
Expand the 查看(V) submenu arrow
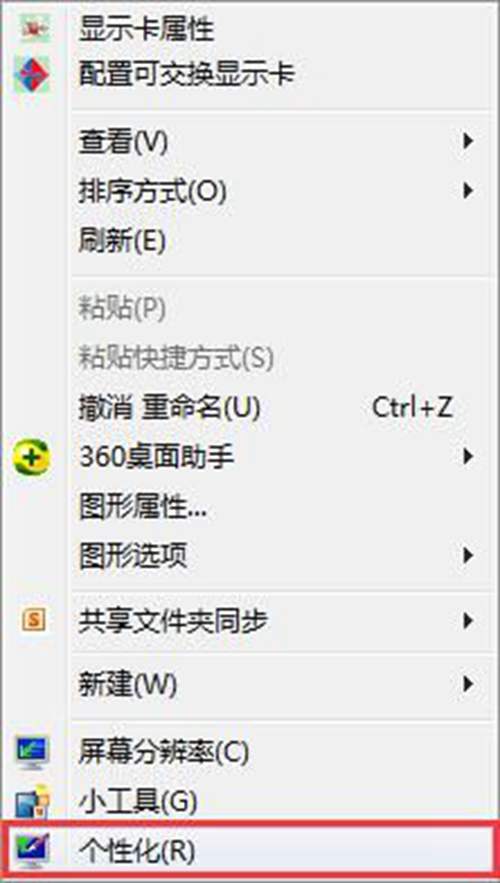[x=467, y=141]
